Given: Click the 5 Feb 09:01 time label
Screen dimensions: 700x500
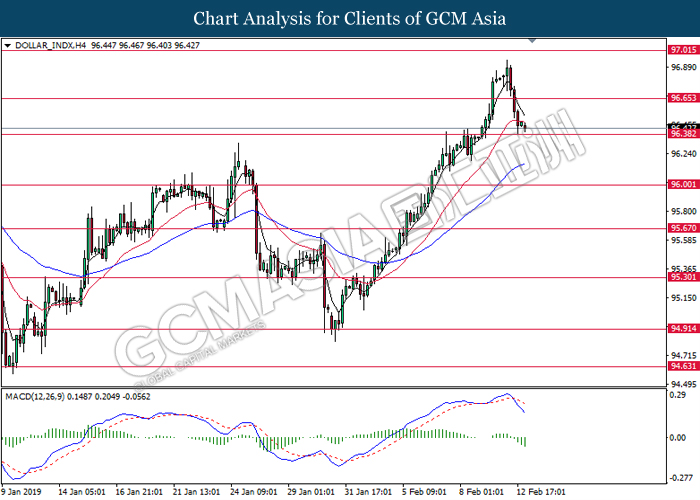Looking at the screenshot, I should coord(424,492).
